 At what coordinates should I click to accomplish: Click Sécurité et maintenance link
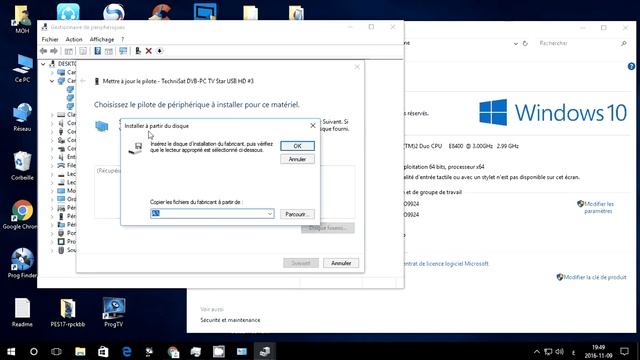[x=230, y=320]
